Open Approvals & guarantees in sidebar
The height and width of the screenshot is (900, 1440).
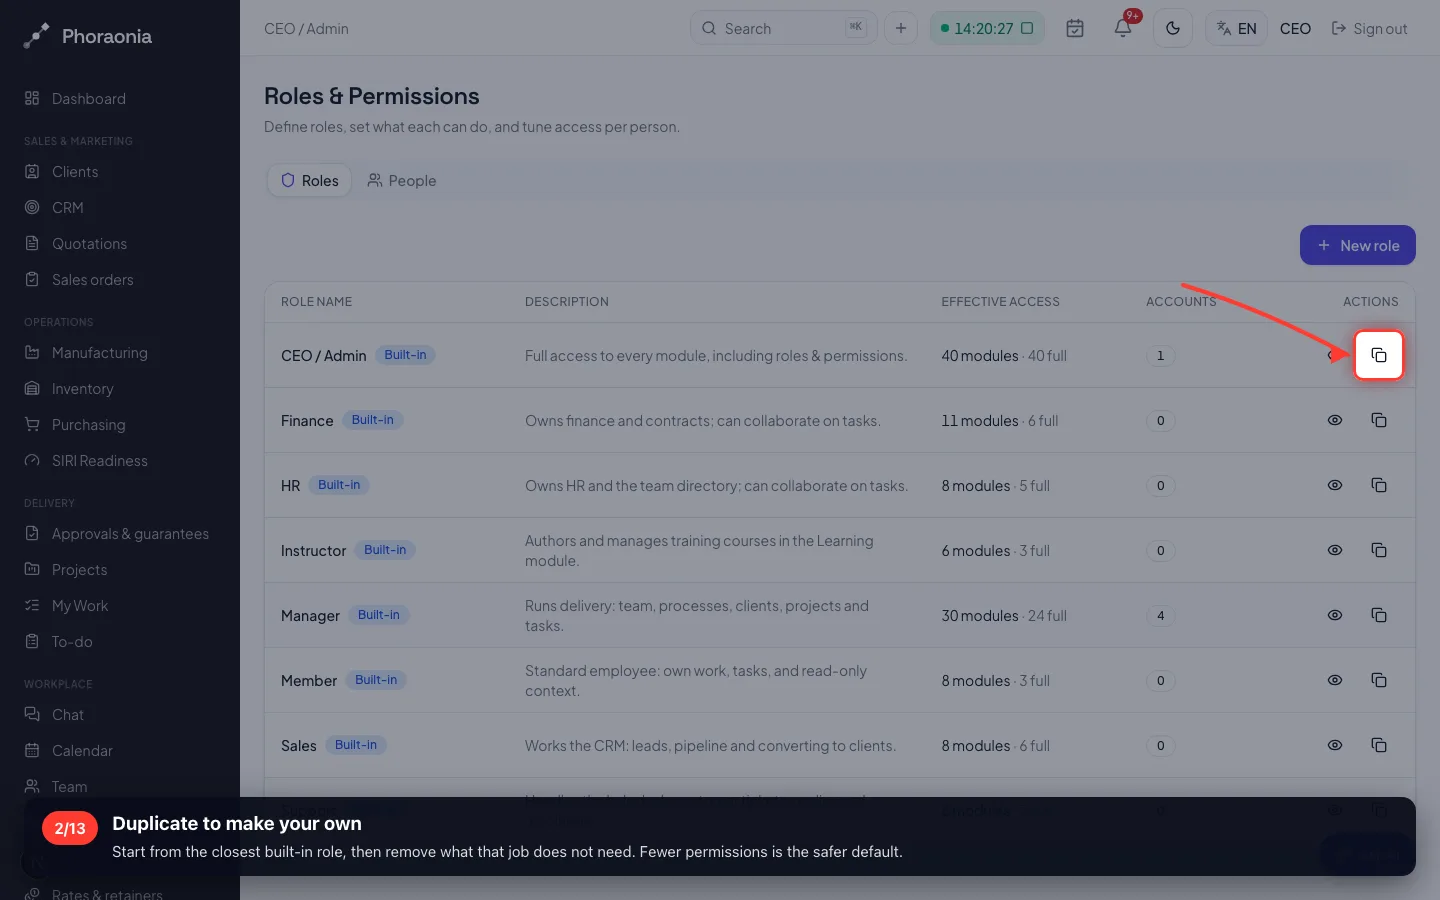click(120, 533)
